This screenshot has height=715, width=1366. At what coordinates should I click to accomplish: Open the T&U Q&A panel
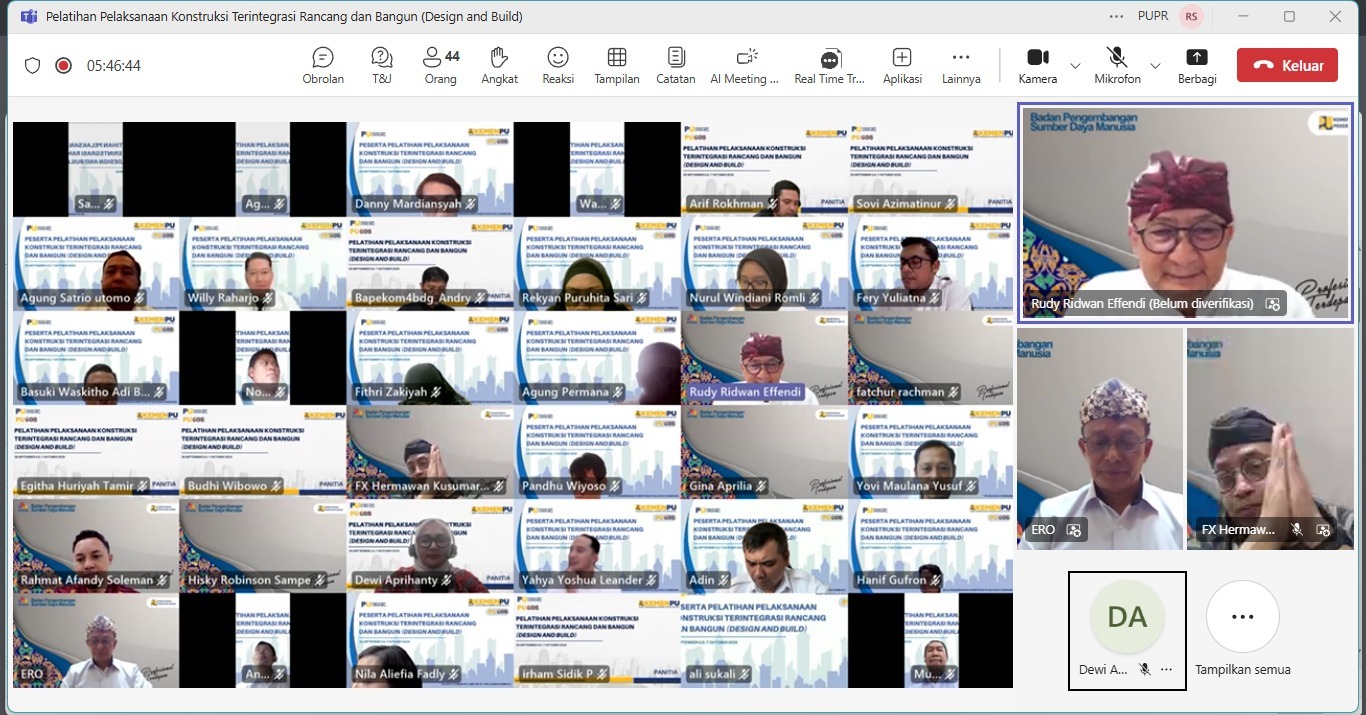pyautogui.click(x=381, y=65)
